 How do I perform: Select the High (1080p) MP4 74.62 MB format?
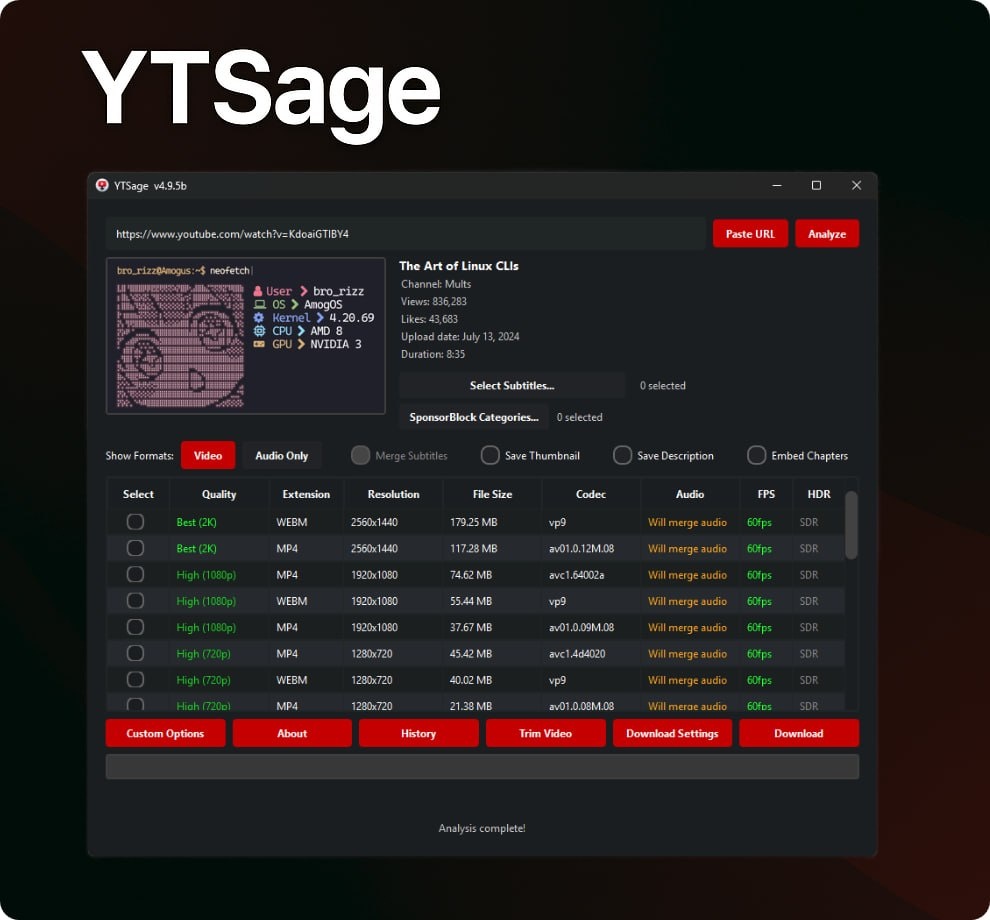point(135,574)
